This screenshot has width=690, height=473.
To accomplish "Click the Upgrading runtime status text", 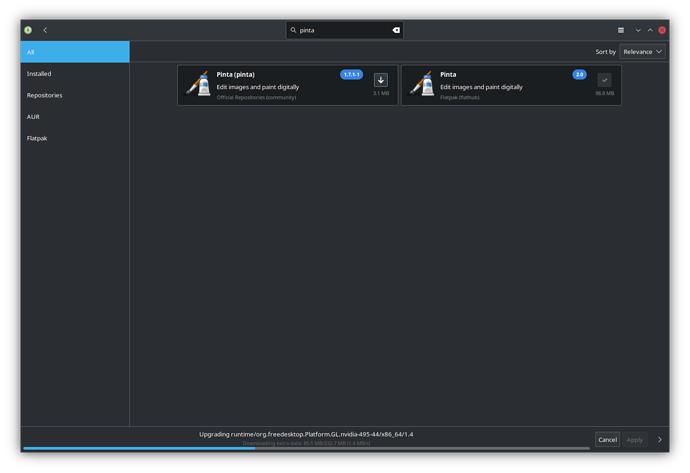I will (306, 434).
